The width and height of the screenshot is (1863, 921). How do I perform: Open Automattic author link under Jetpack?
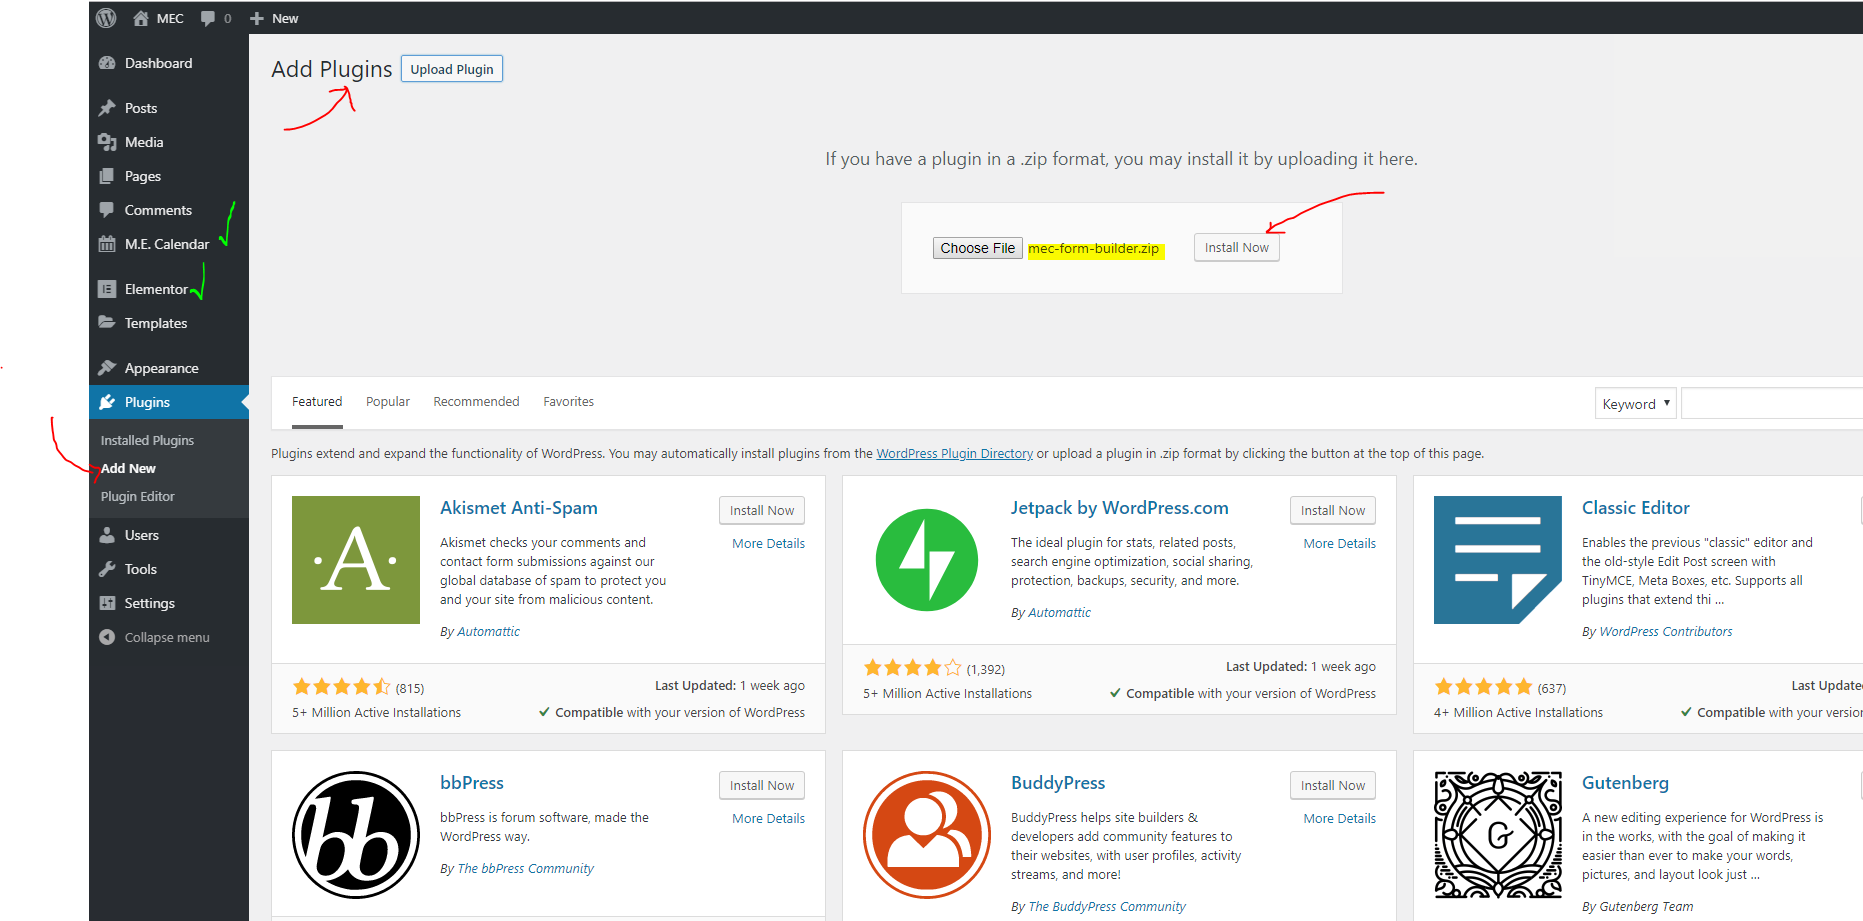pyautogui.click(x=1059, y=612)
